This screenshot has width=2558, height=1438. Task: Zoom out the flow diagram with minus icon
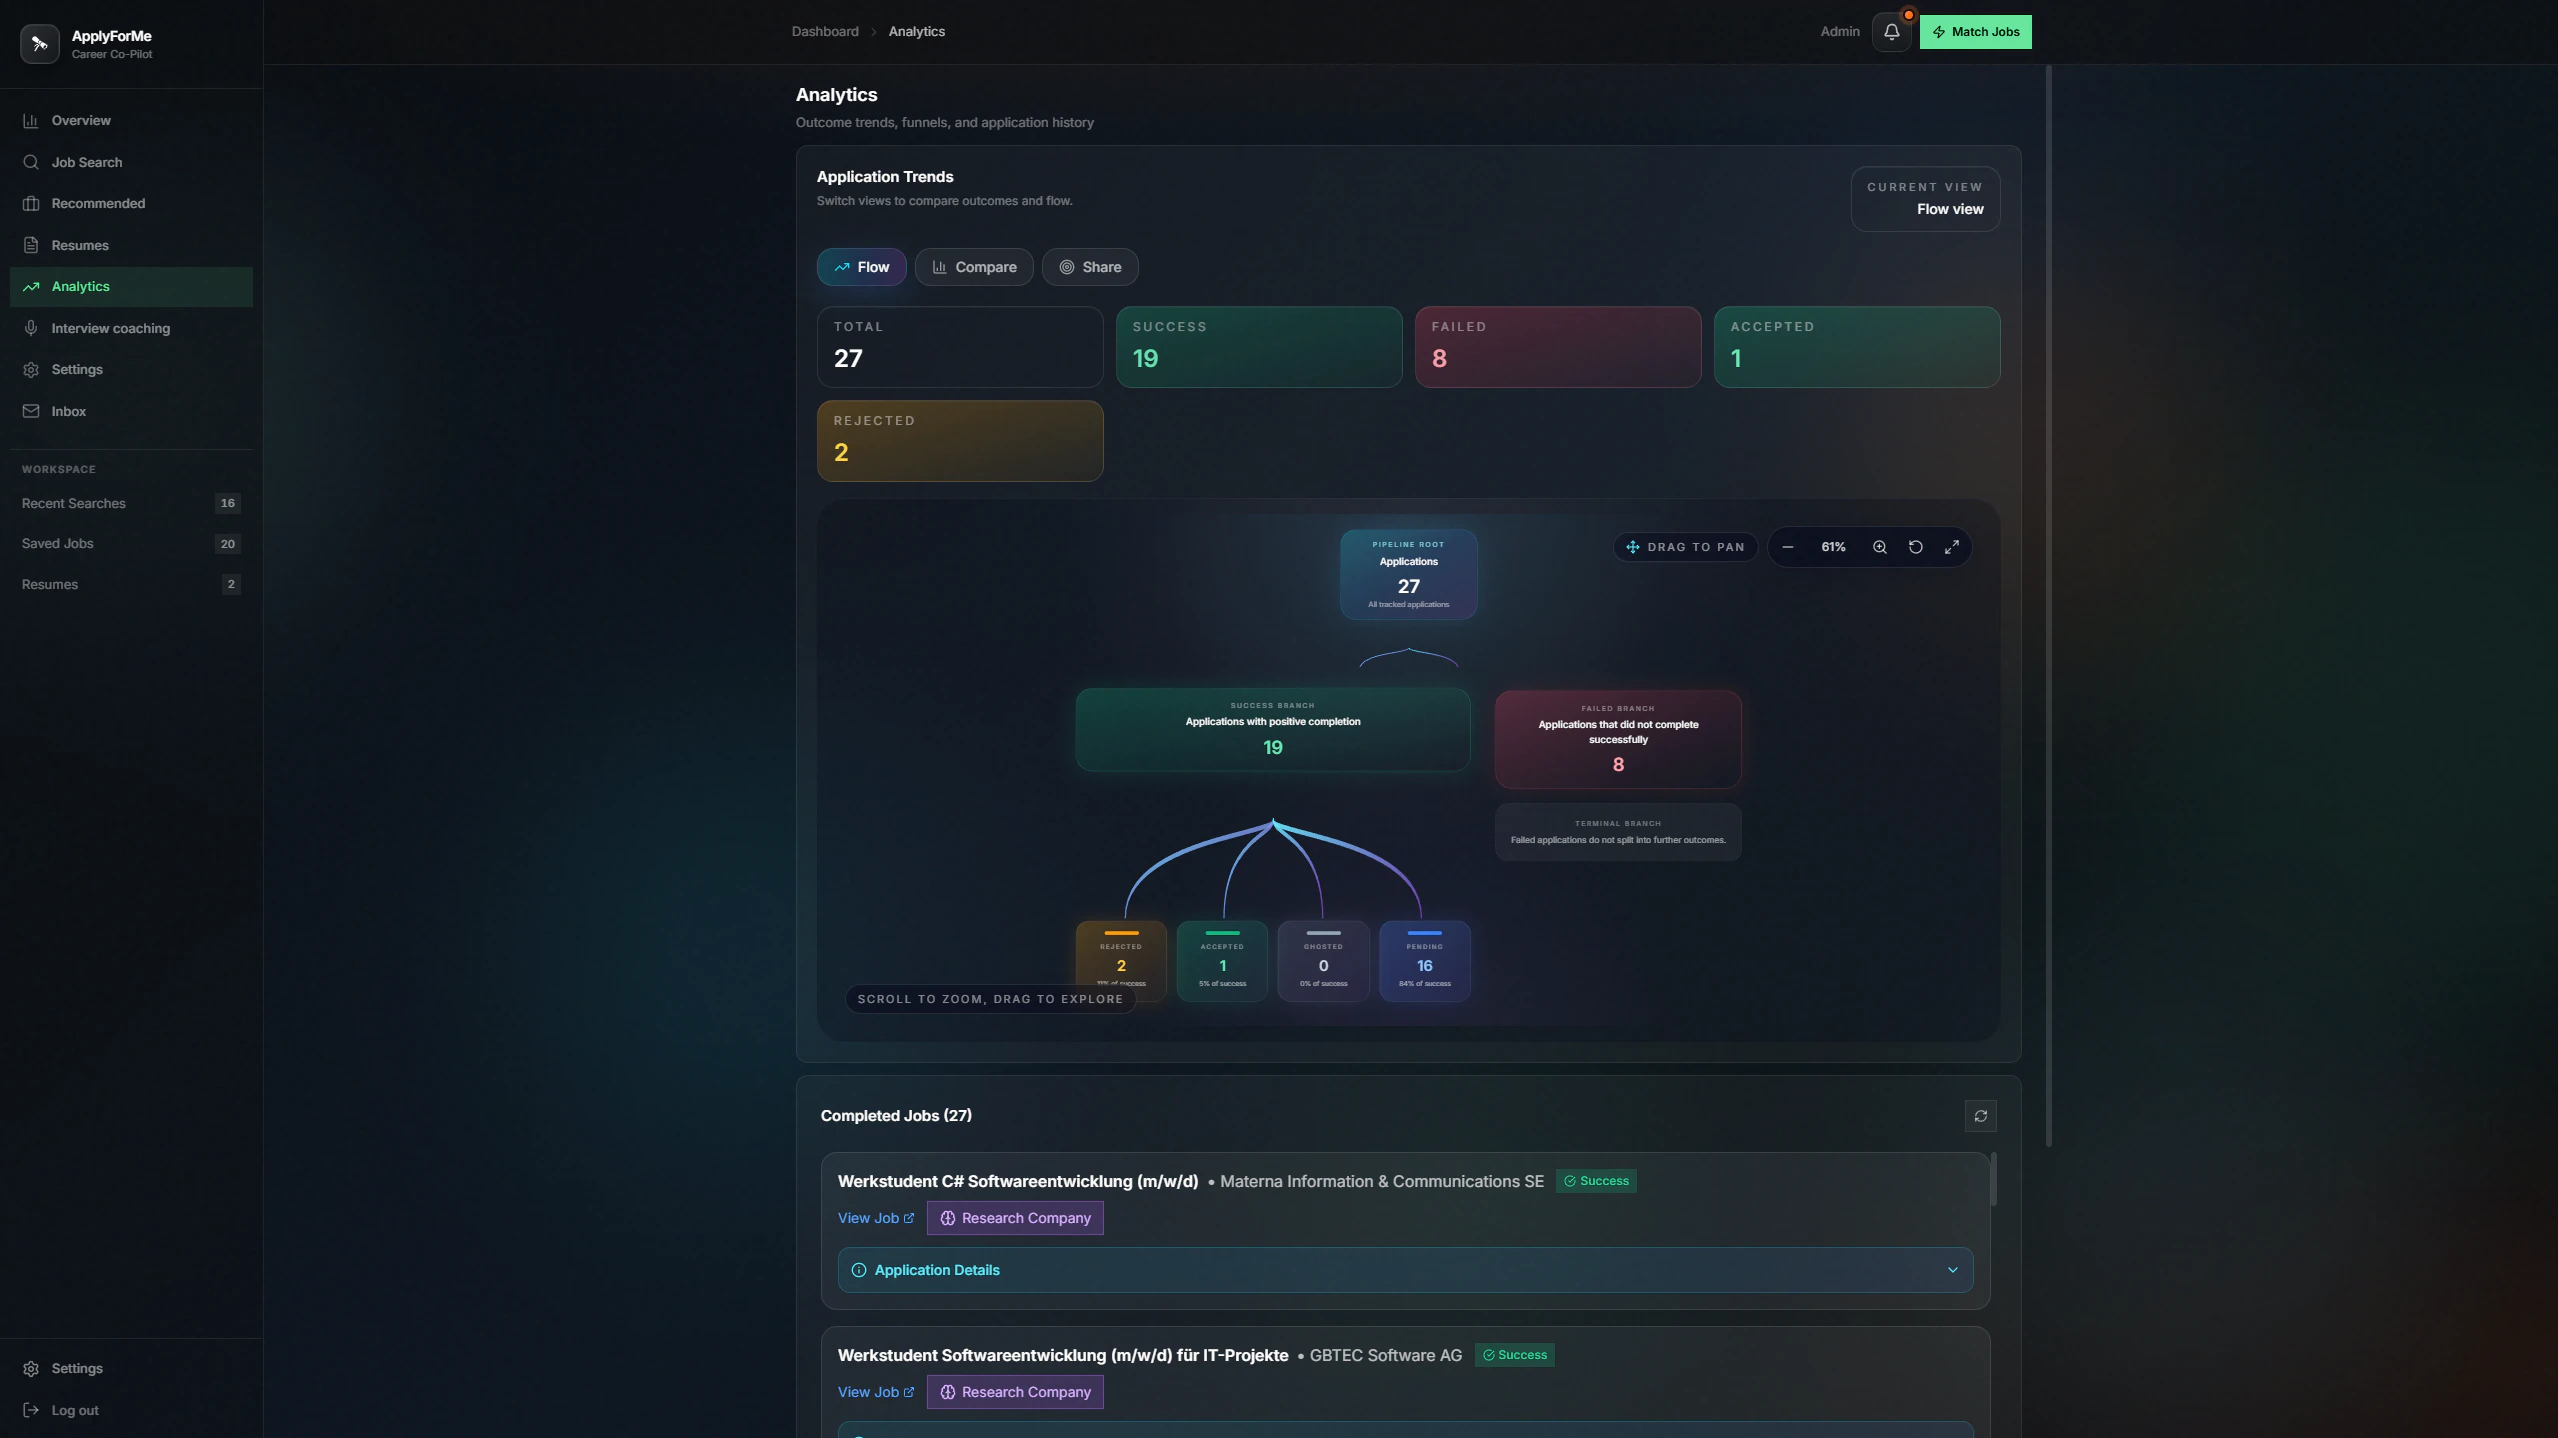1788,547
